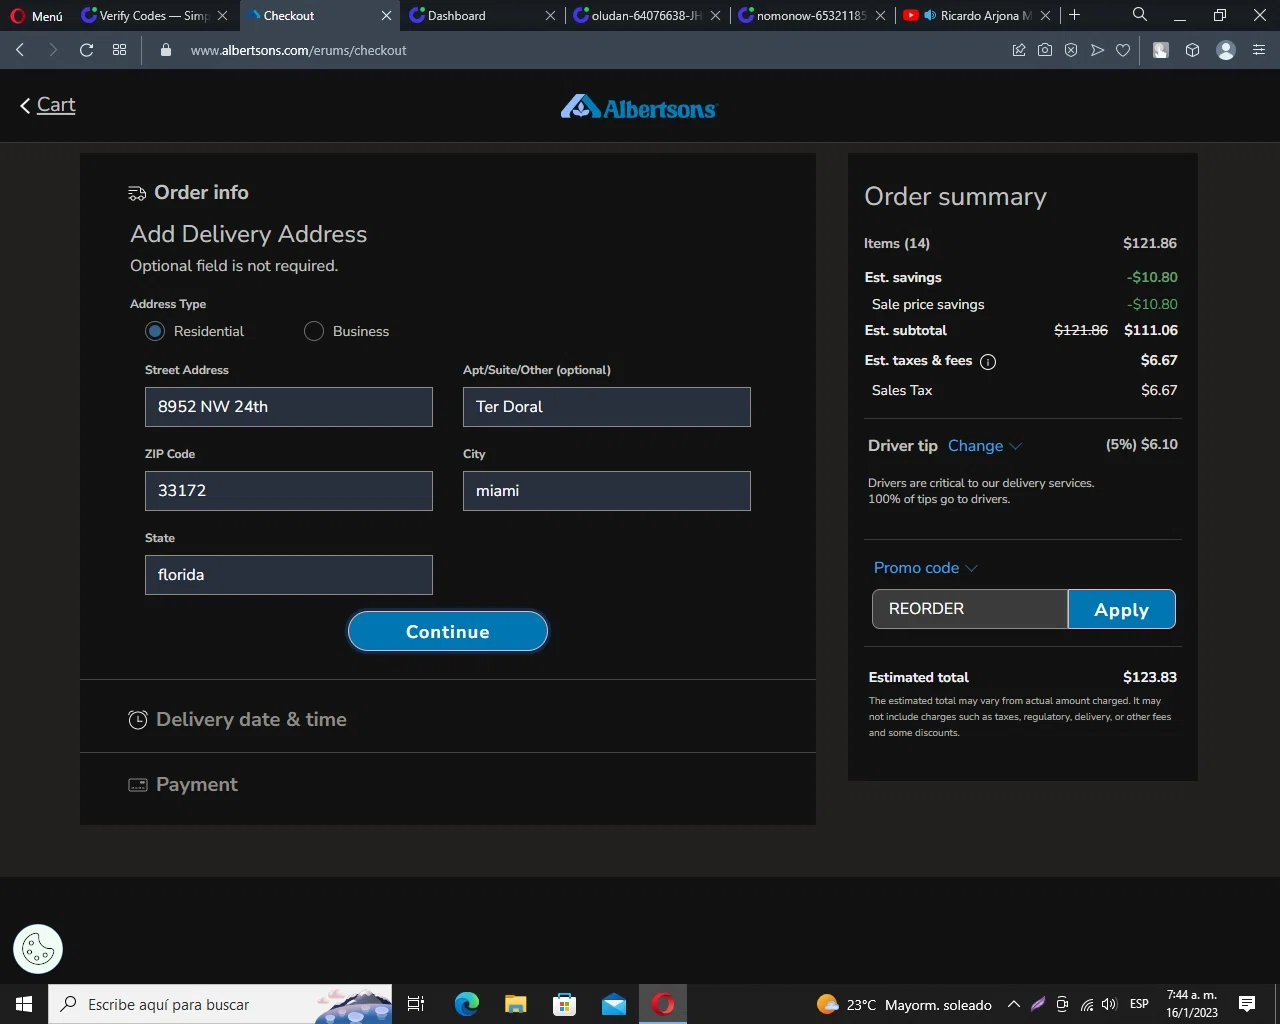Open network Wi-Fi tray icon

tap(1087, 1004)
